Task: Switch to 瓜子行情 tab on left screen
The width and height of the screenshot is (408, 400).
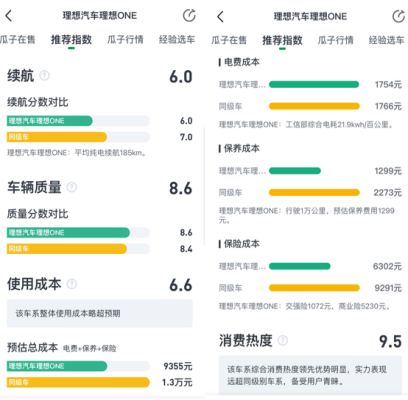Action: 125,40
